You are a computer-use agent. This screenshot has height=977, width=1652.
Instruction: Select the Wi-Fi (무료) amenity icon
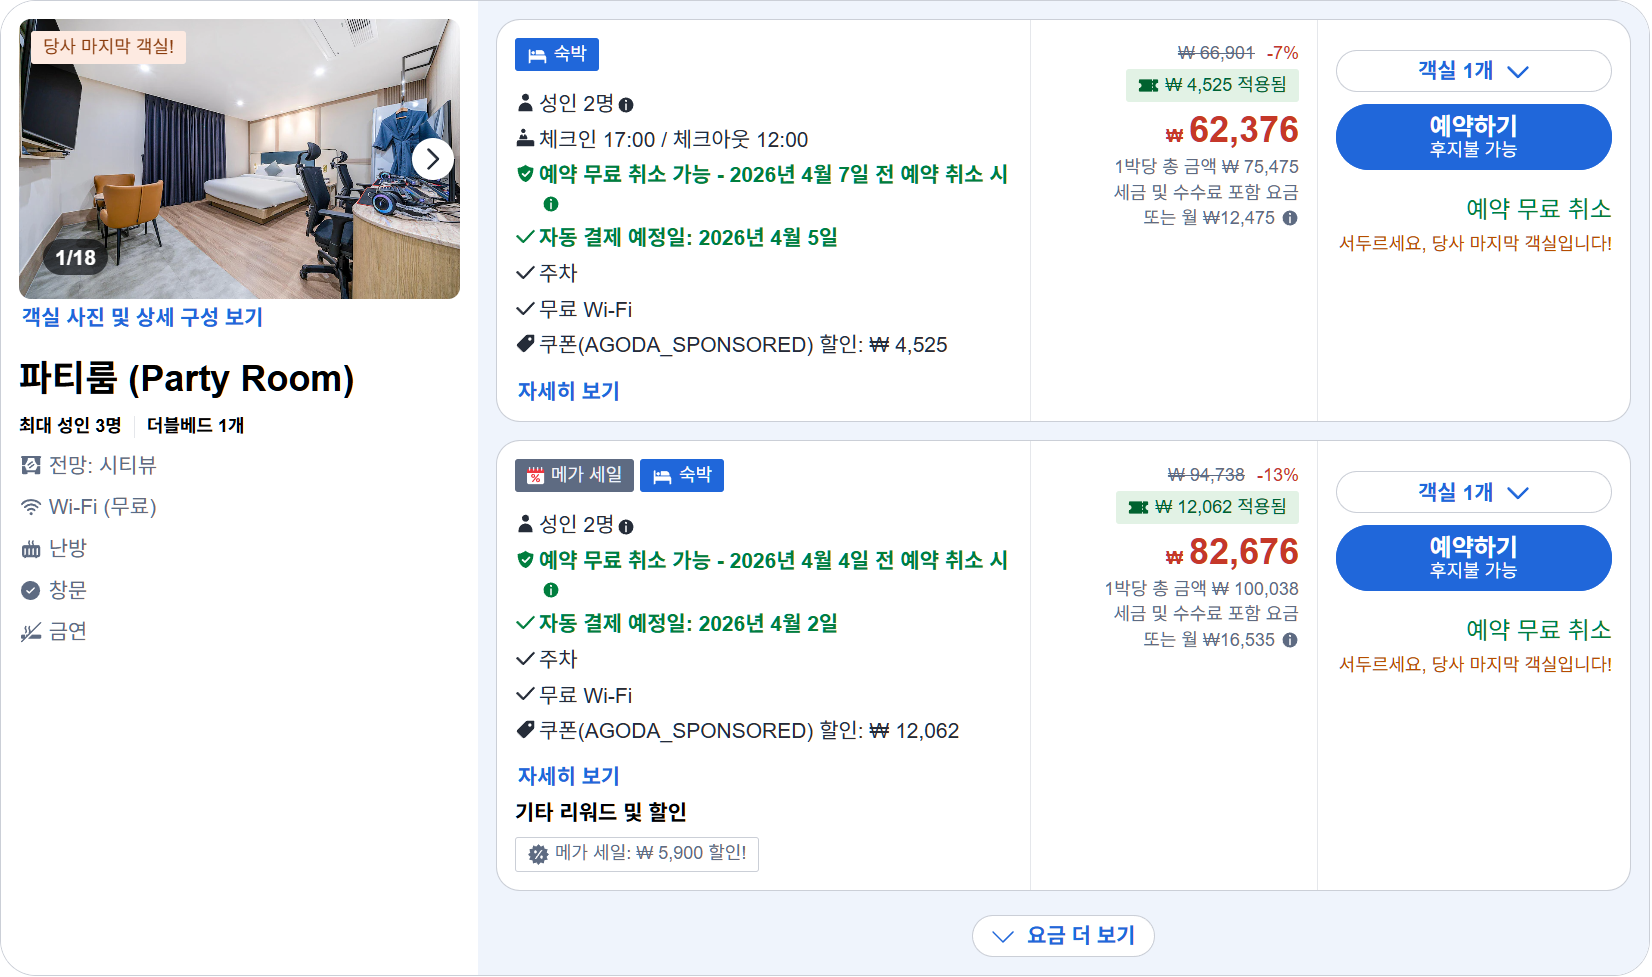(31, 507)
